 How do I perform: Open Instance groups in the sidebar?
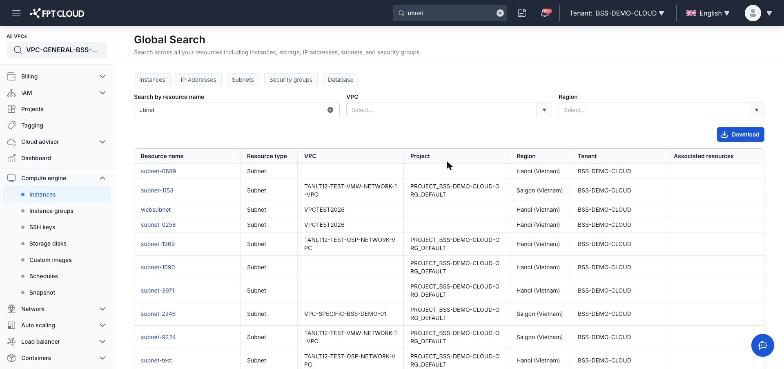pyautogui.click(x=51, y=211)
